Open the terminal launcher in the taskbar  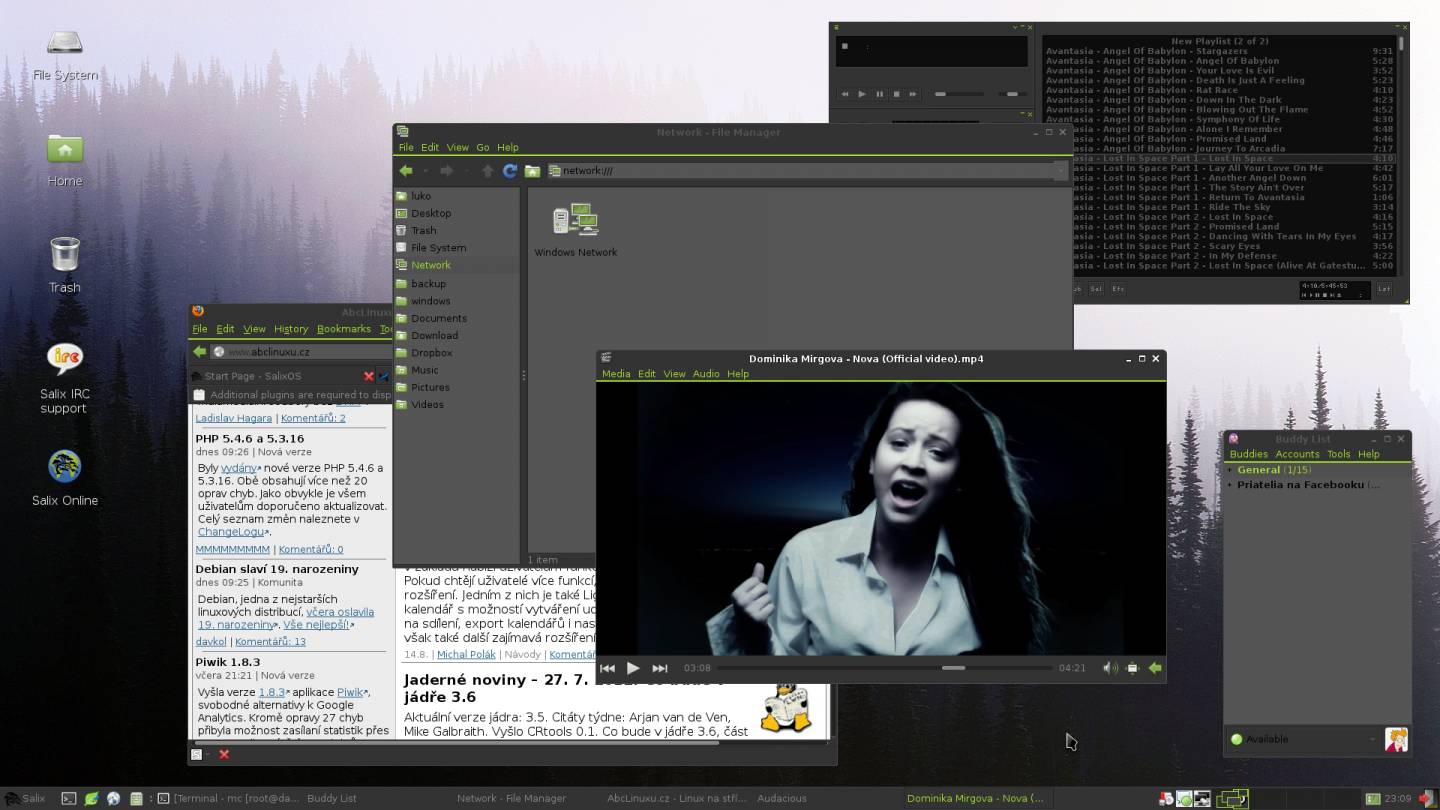pyautogui.click(x=69, y=798)
